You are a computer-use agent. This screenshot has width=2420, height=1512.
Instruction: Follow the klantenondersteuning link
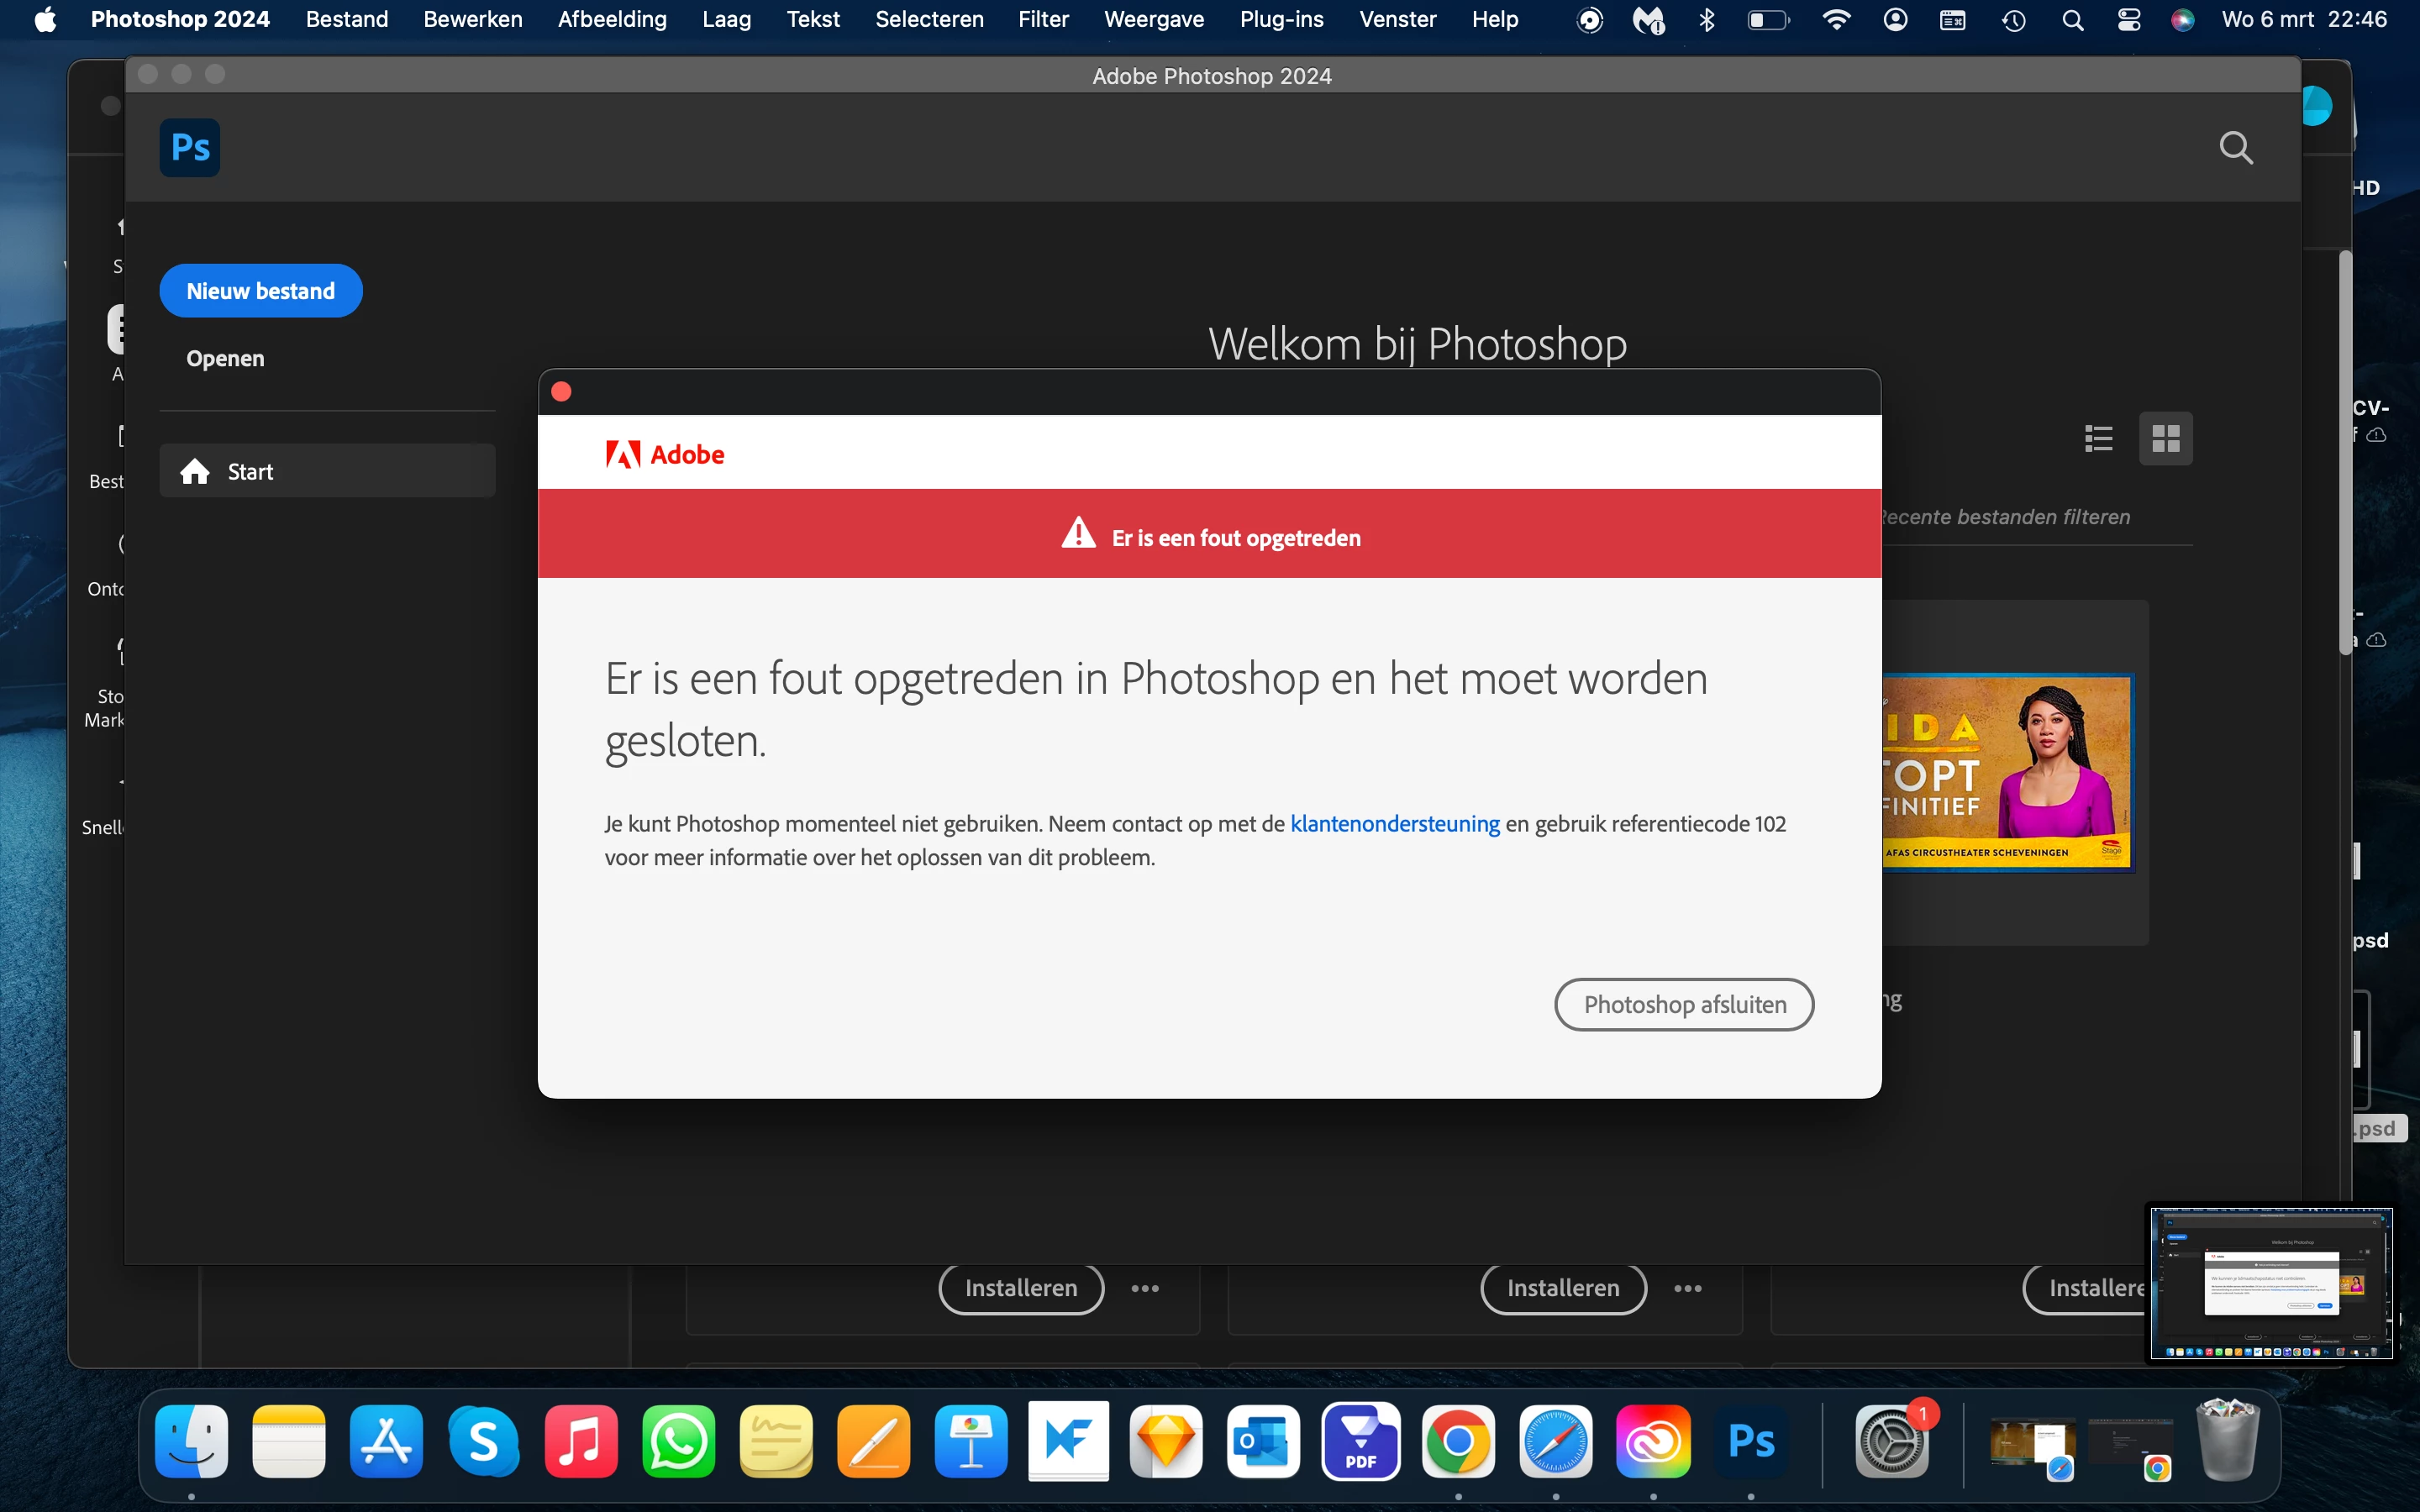[1394, 823]
